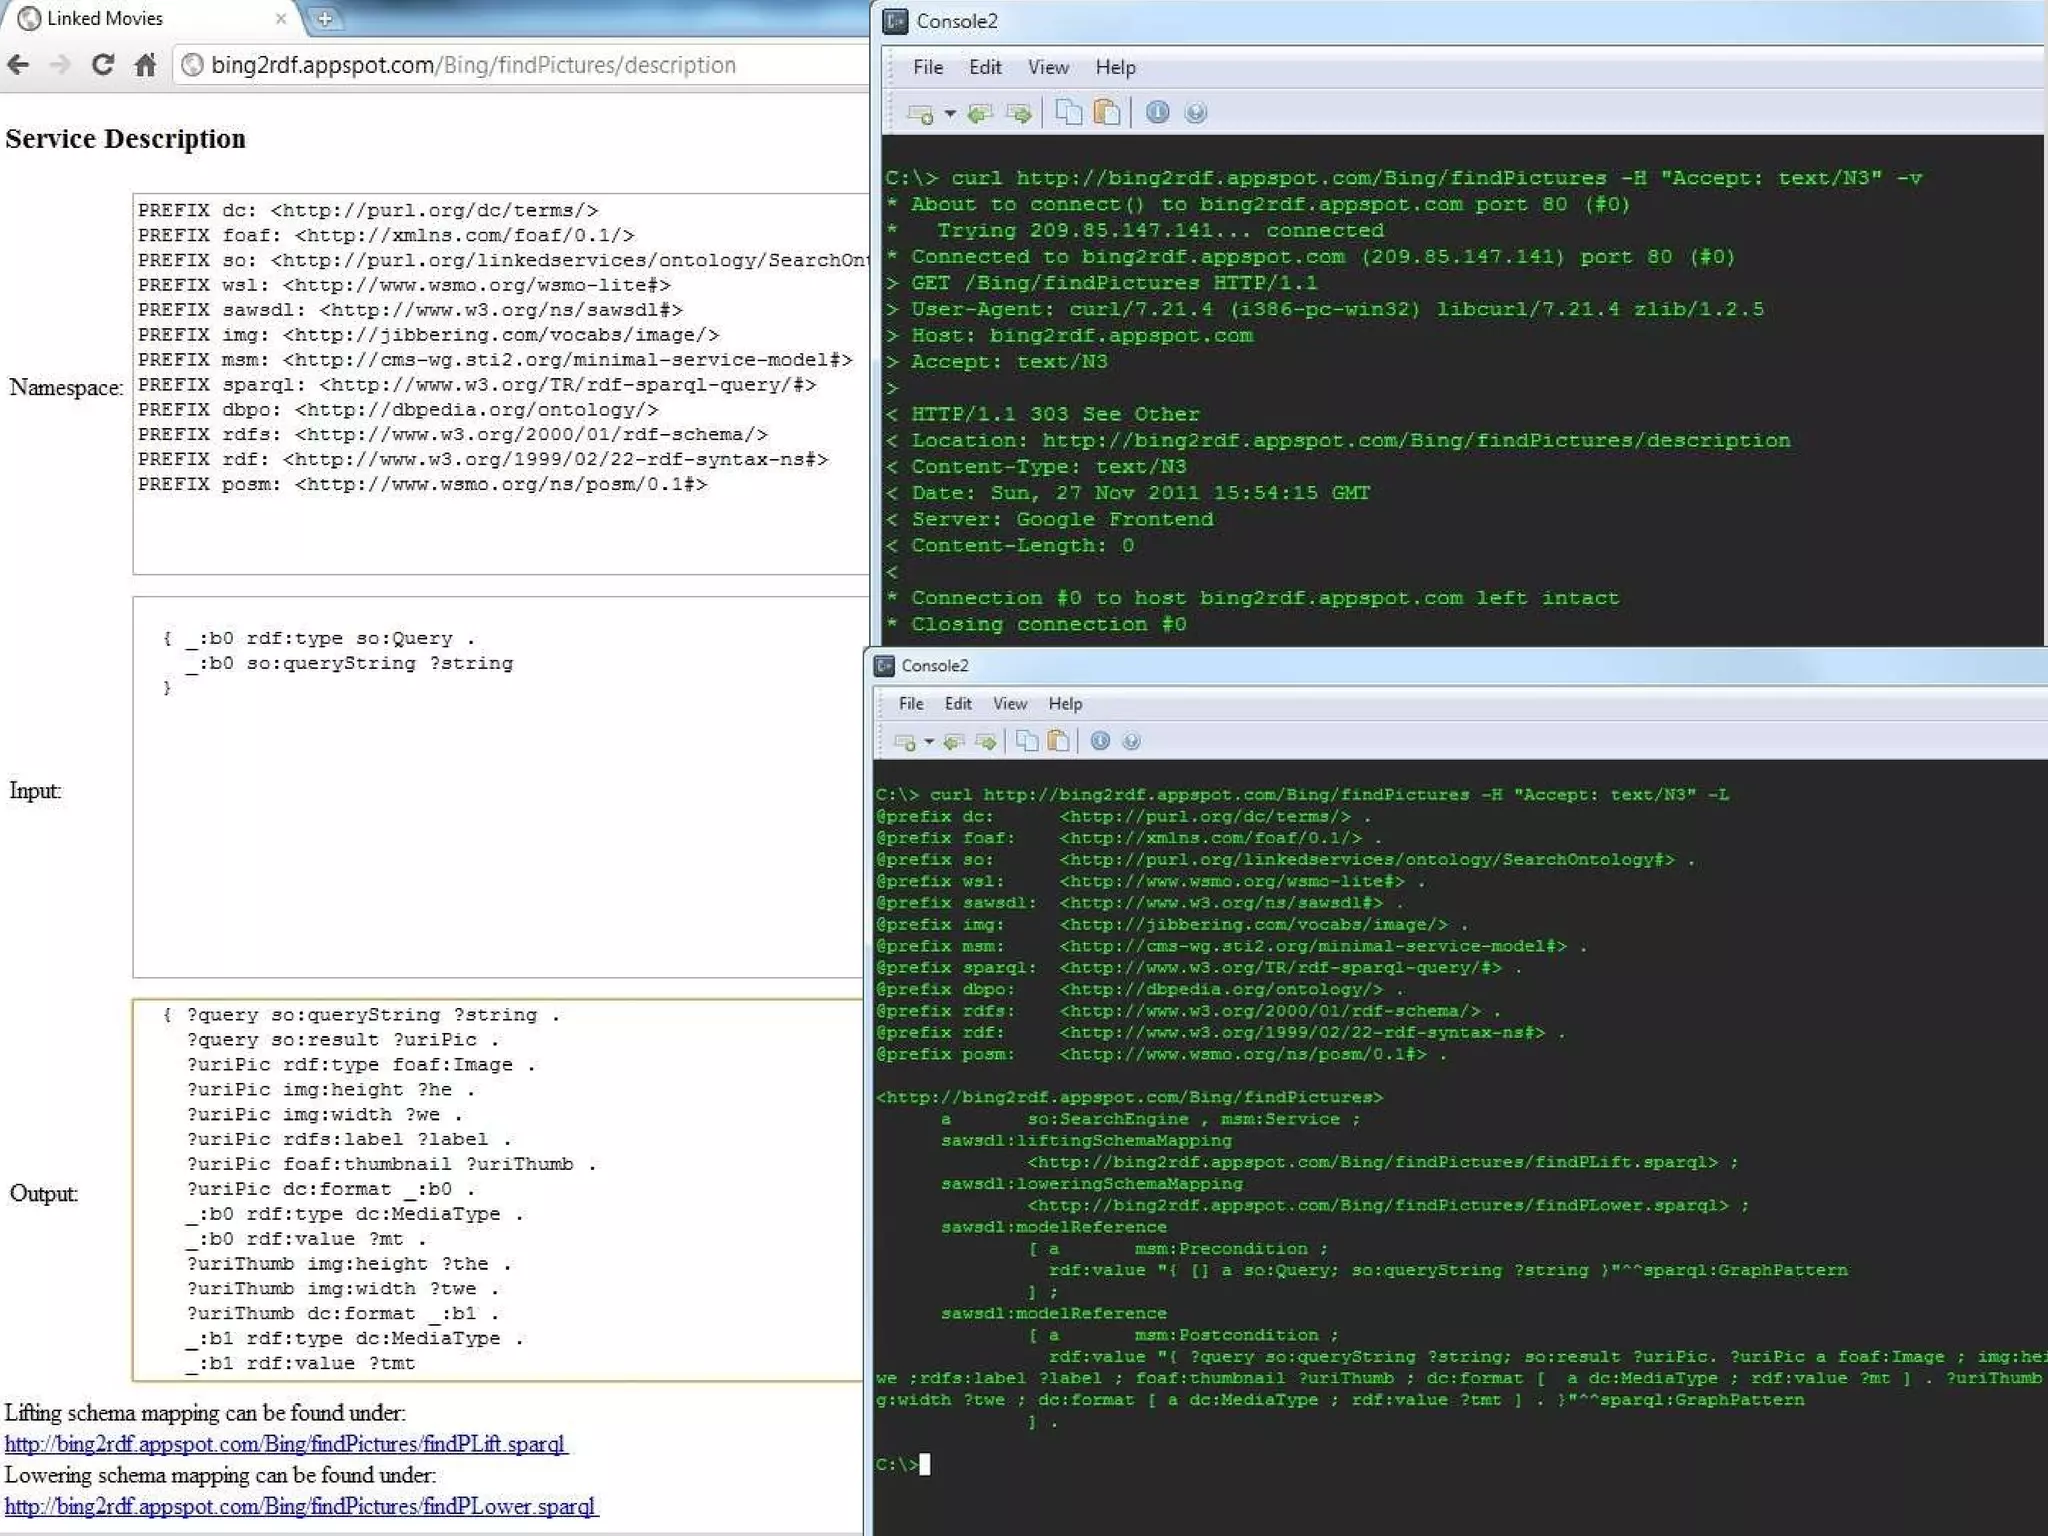Open the findPLift.sparql link
Screen dimensions: 2048x1536
point(285,1444)
